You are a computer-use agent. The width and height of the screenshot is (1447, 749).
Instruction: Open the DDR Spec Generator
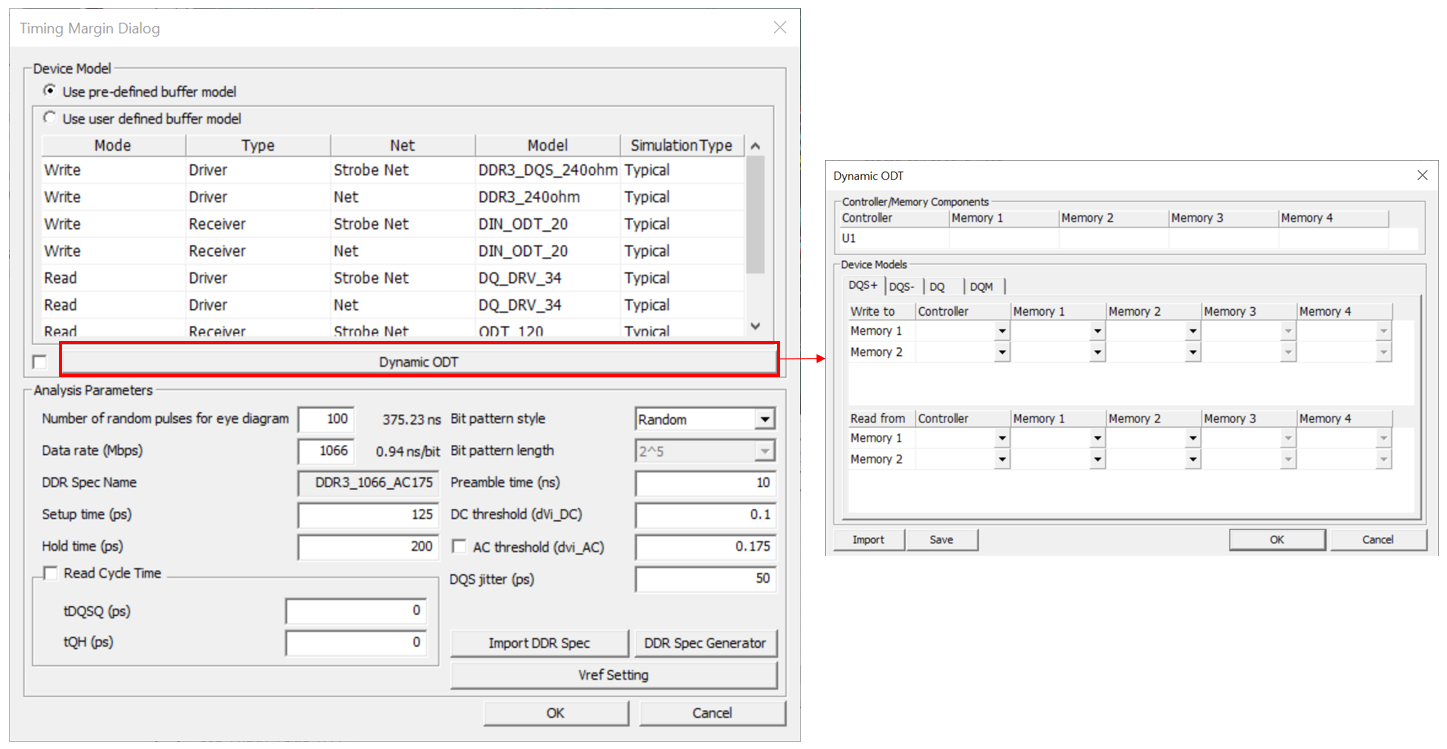click(x=705, y=643)
